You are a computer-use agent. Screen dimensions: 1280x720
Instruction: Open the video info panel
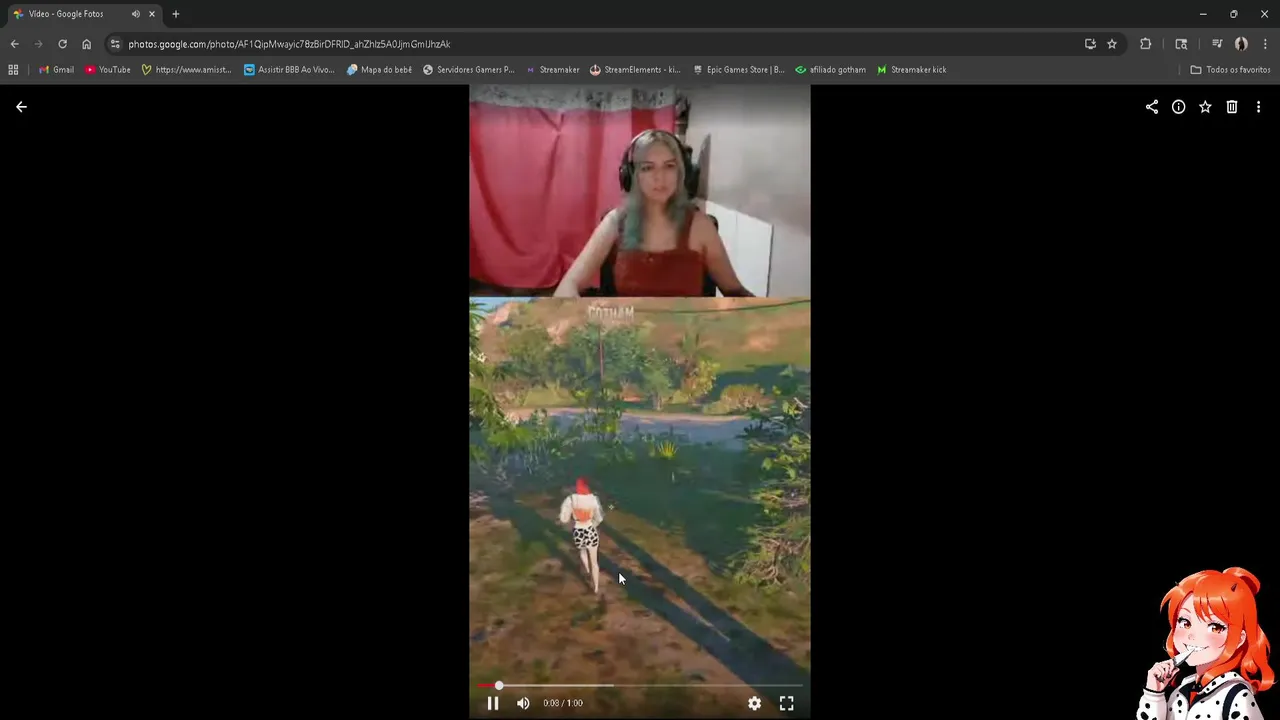pyautogui.click(x=1179, y=107)
